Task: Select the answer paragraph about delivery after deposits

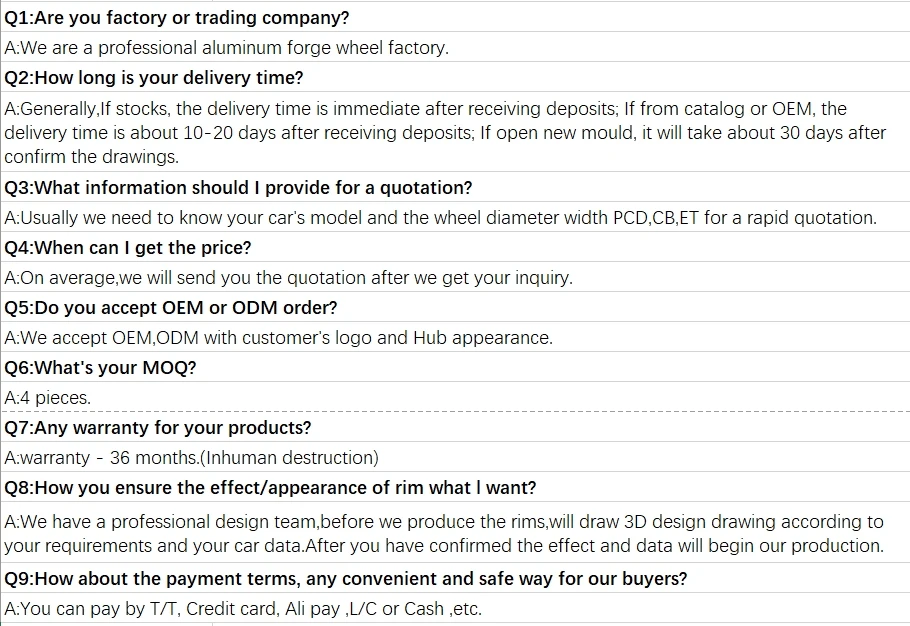Action: click(x=445, y=133)
